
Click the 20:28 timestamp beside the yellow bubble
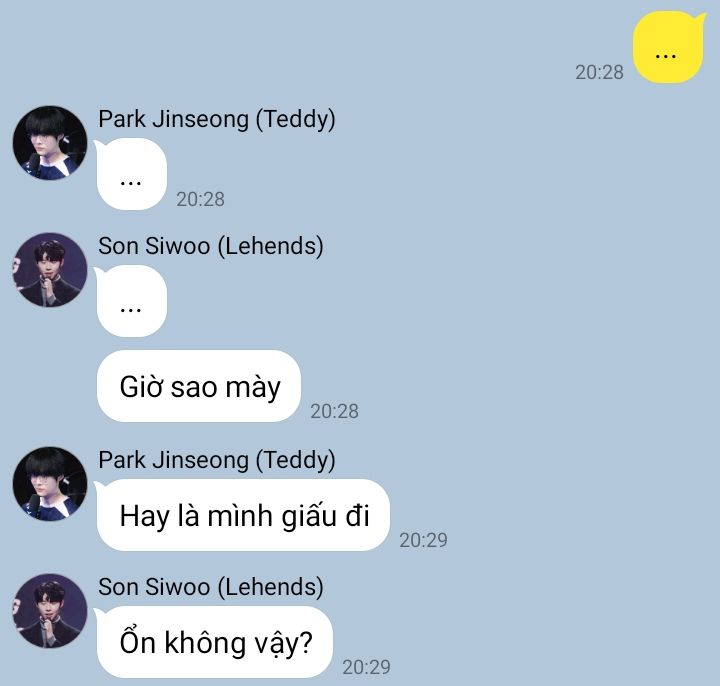[599, 73]
